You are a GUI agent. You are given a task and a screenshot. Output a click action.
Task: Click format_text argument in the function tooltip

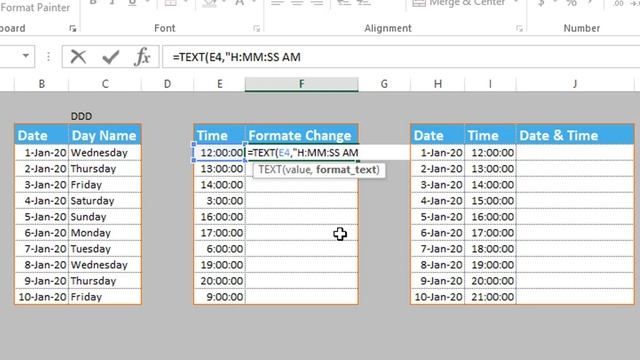click(347, 169)
